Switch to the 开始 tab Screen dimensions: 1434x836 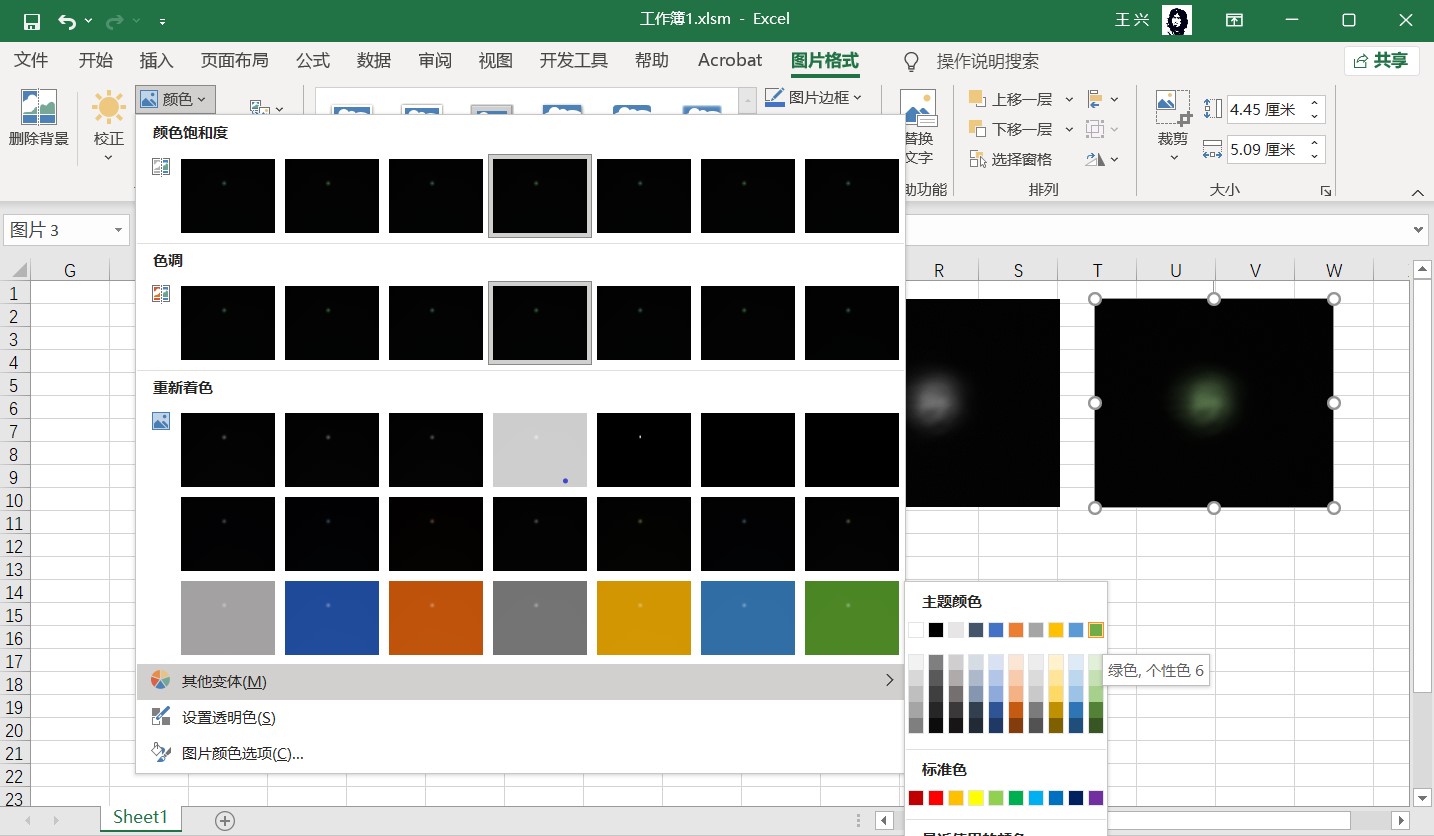point(96,61)
